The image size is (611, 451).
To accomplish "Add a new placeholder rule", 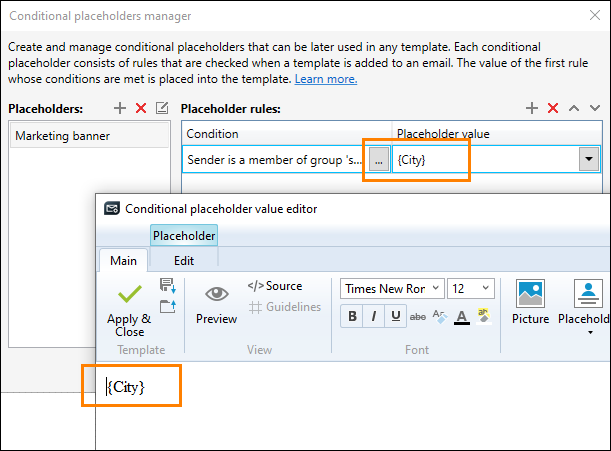I will point(532,108).
